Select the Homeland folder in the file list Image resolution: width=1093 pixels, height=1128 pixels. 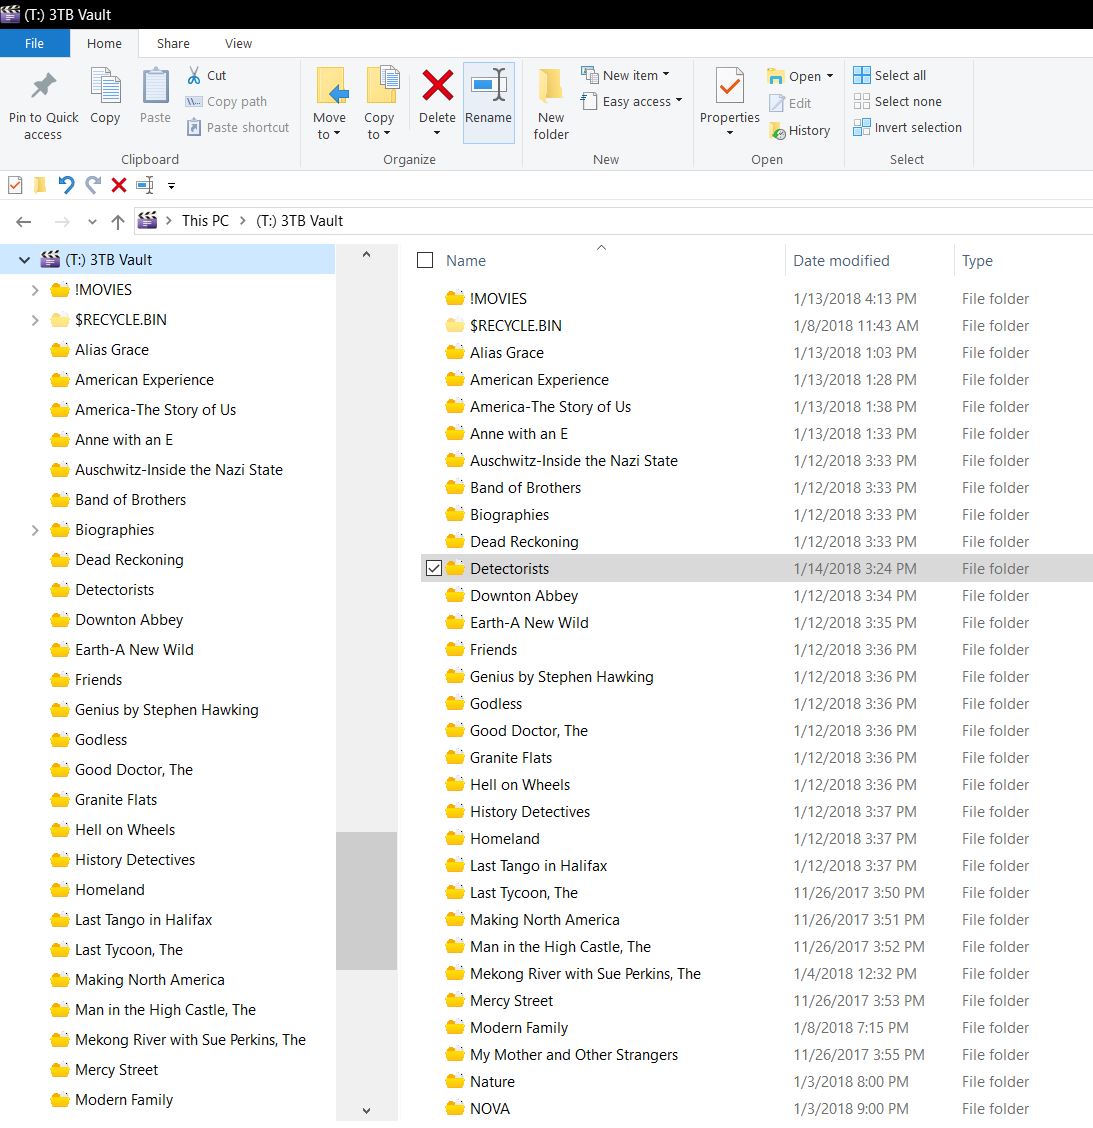click(x=502, y=838)
